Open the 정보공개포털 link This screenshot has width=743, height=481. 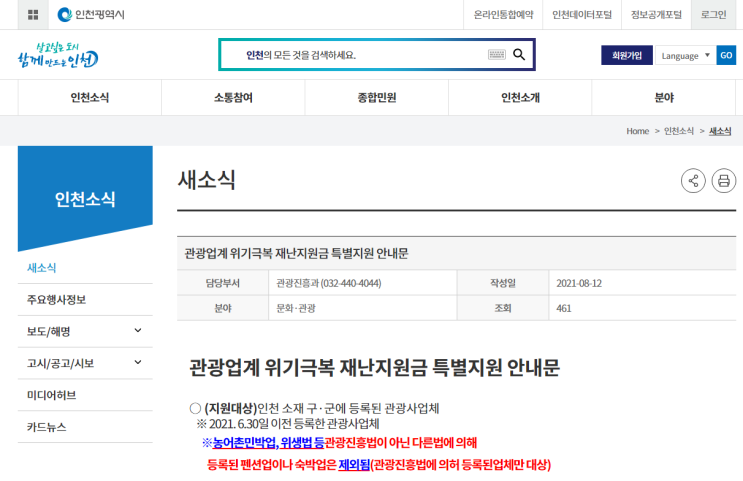tap(656, 15)
